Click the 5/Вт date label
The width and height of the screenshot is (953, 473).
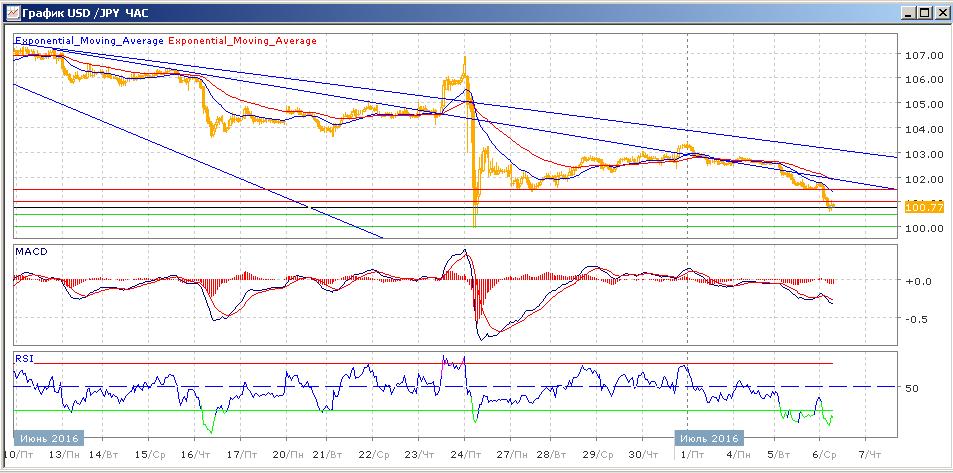(779, 455)
